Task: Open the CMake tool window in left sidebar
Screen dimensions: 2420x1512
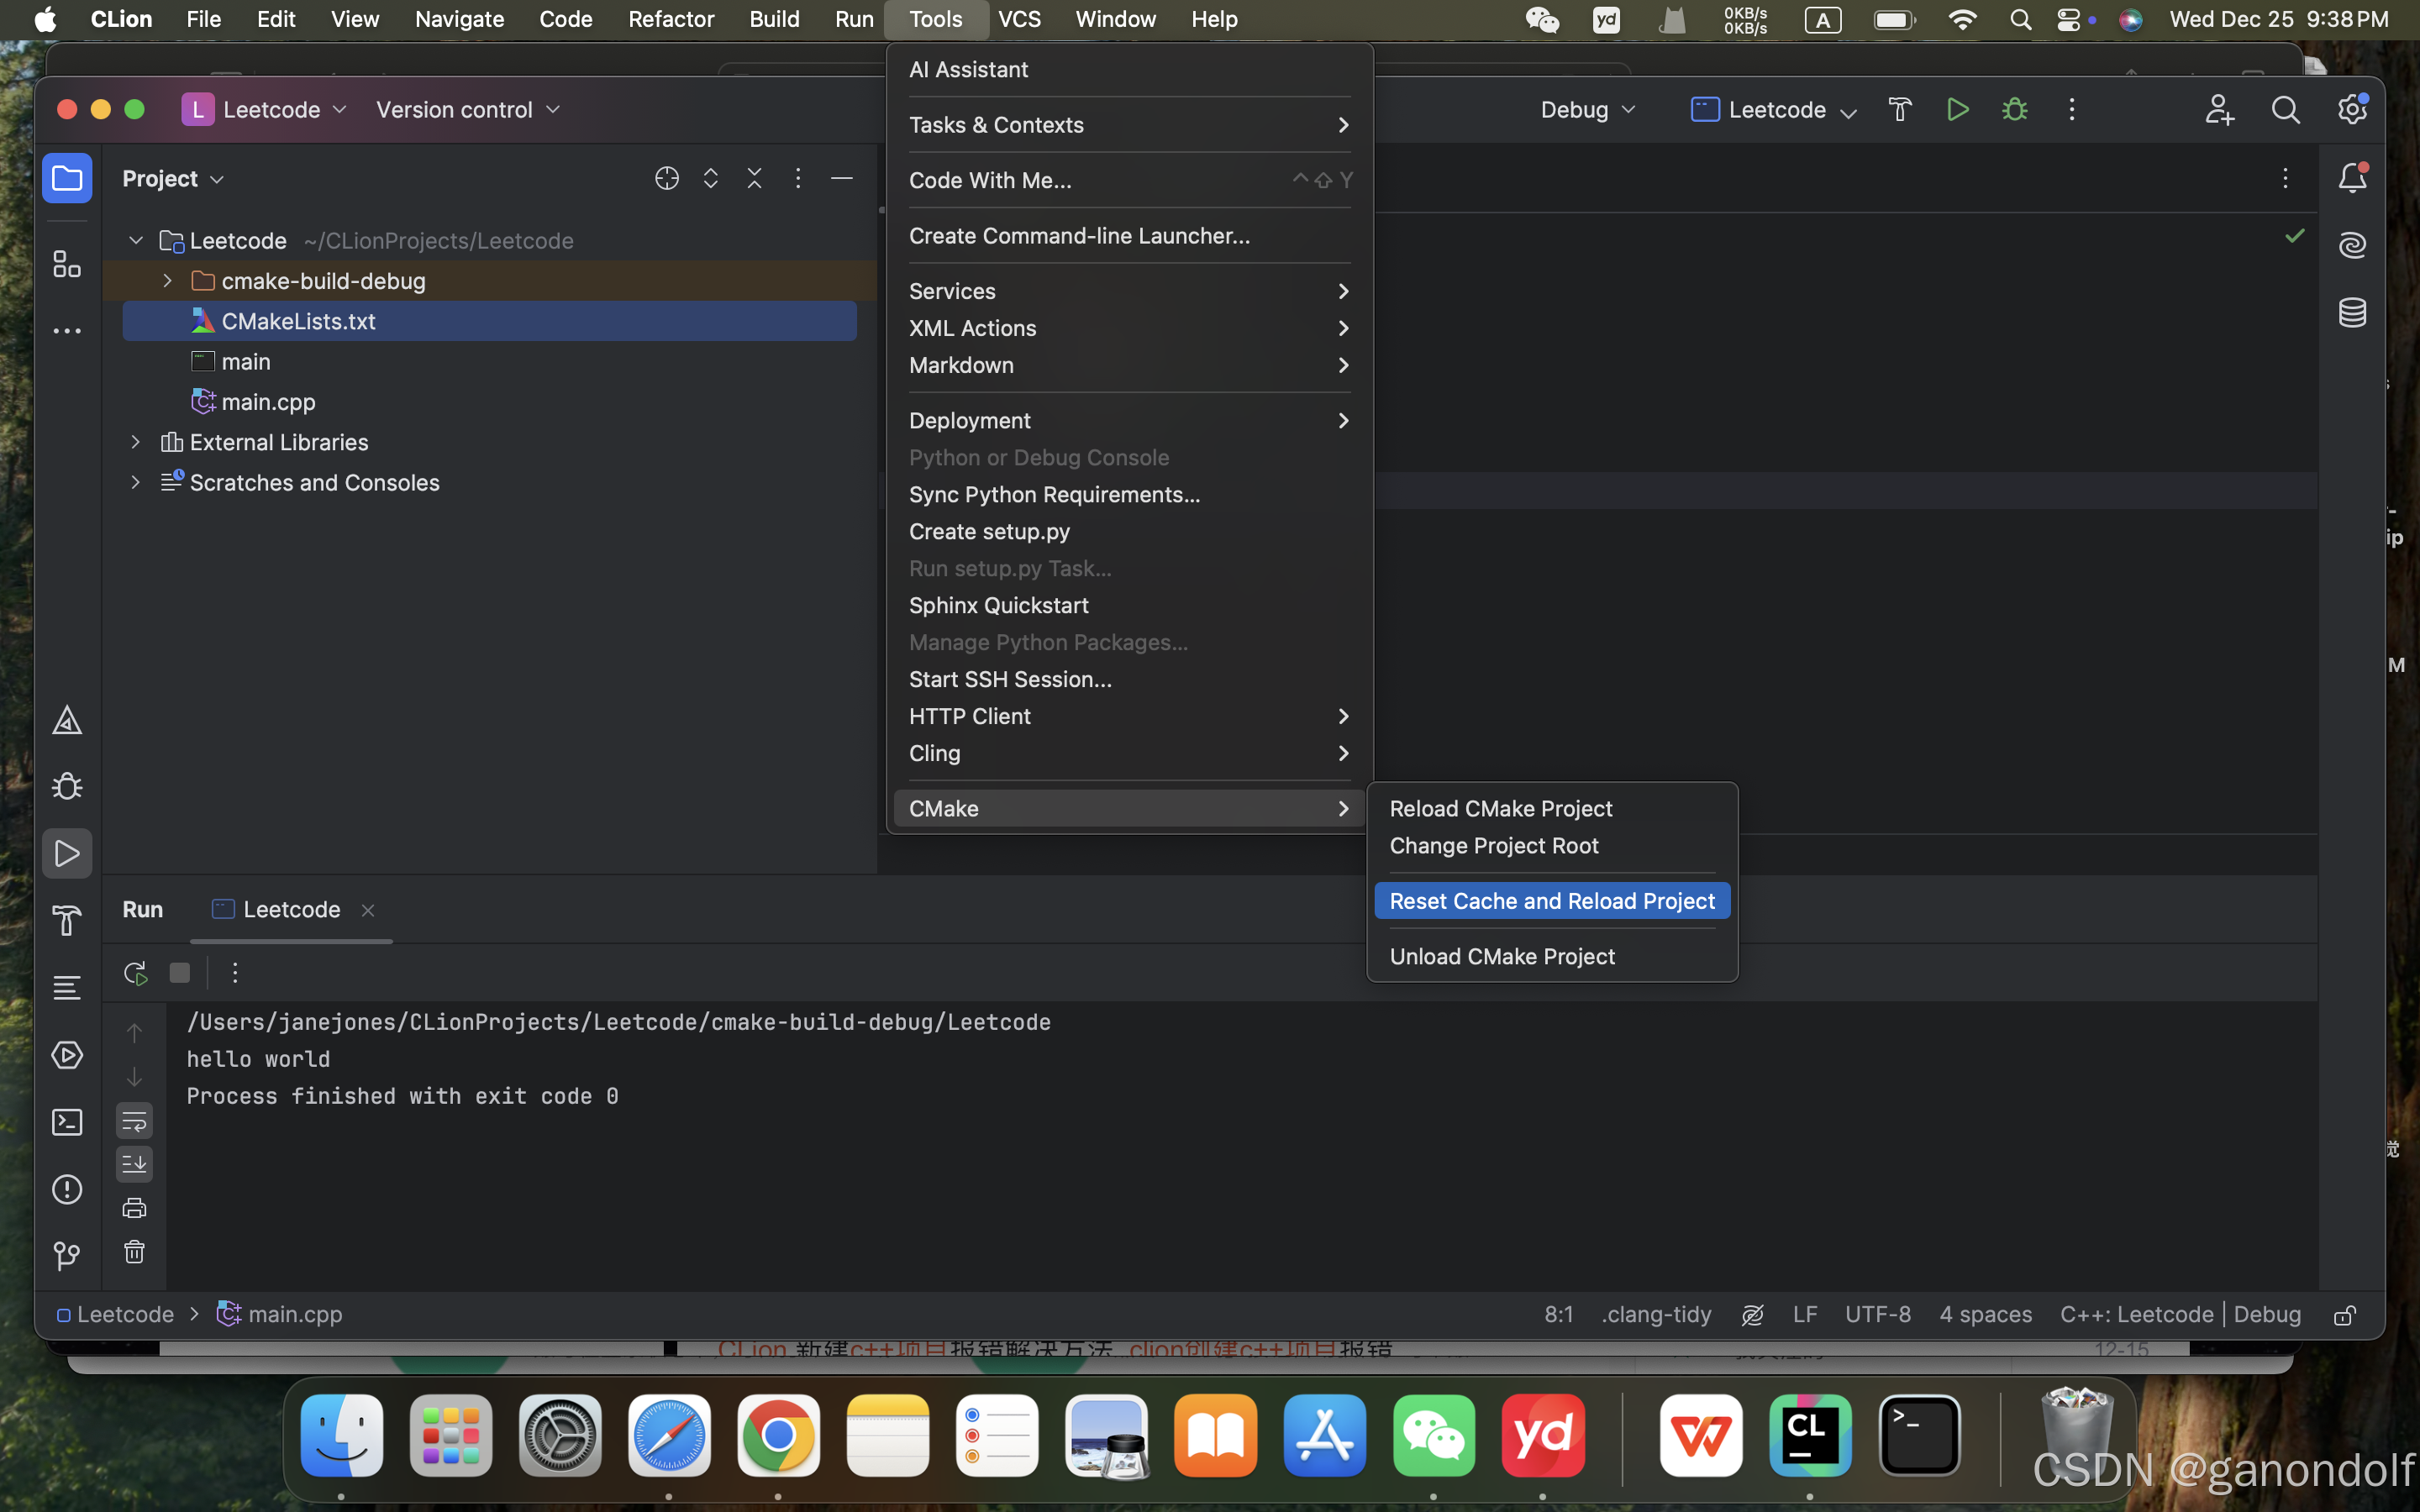Action: [x=67, y=720]
